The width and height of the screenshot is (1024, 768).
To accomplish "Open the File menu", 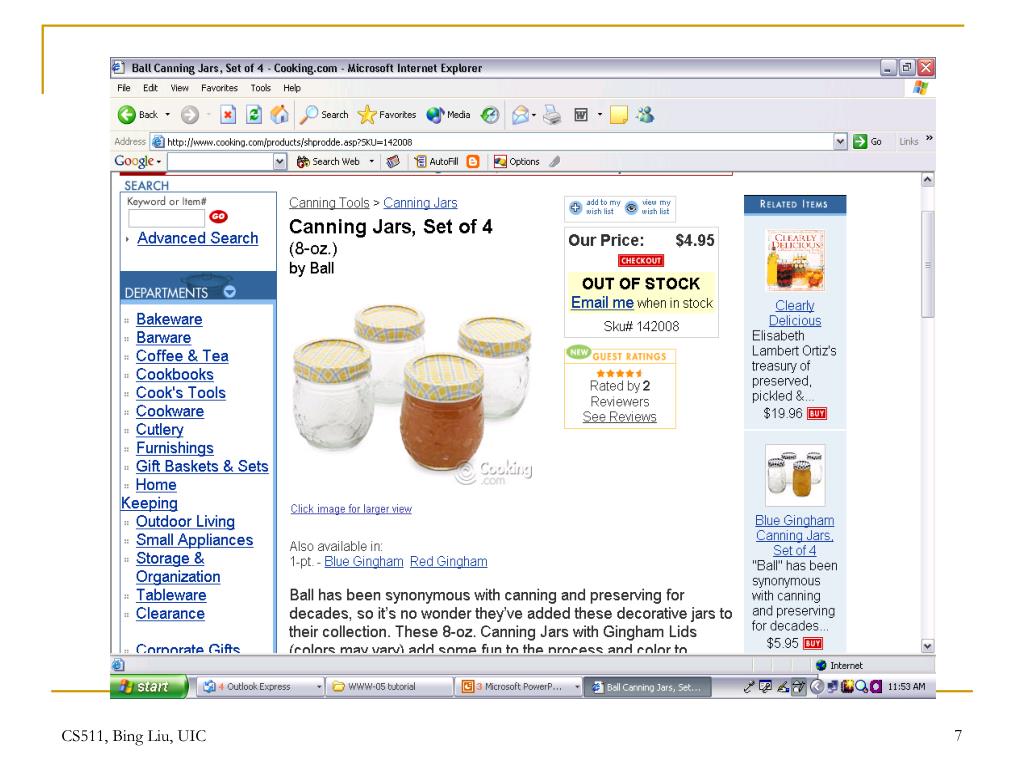I will (124, 88).
